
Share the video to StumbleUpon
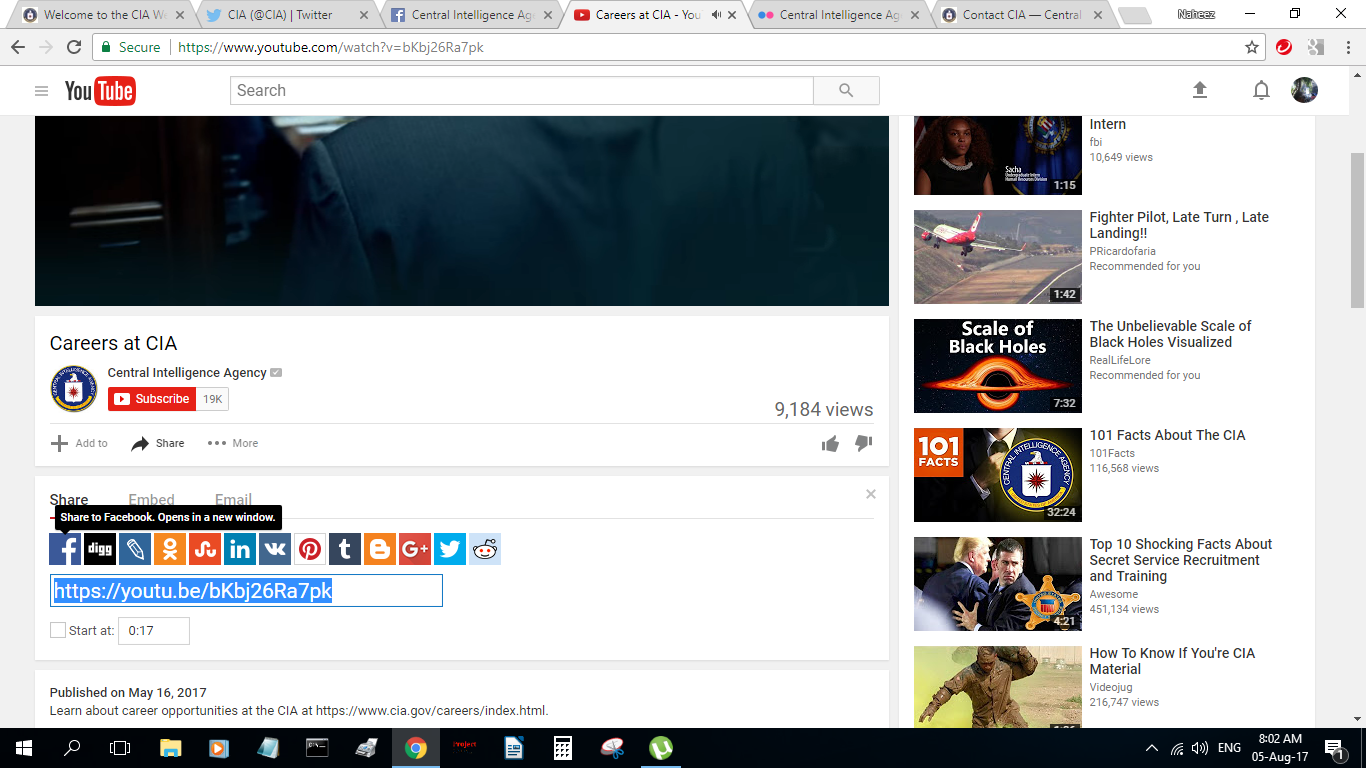[x=205, y=549]
